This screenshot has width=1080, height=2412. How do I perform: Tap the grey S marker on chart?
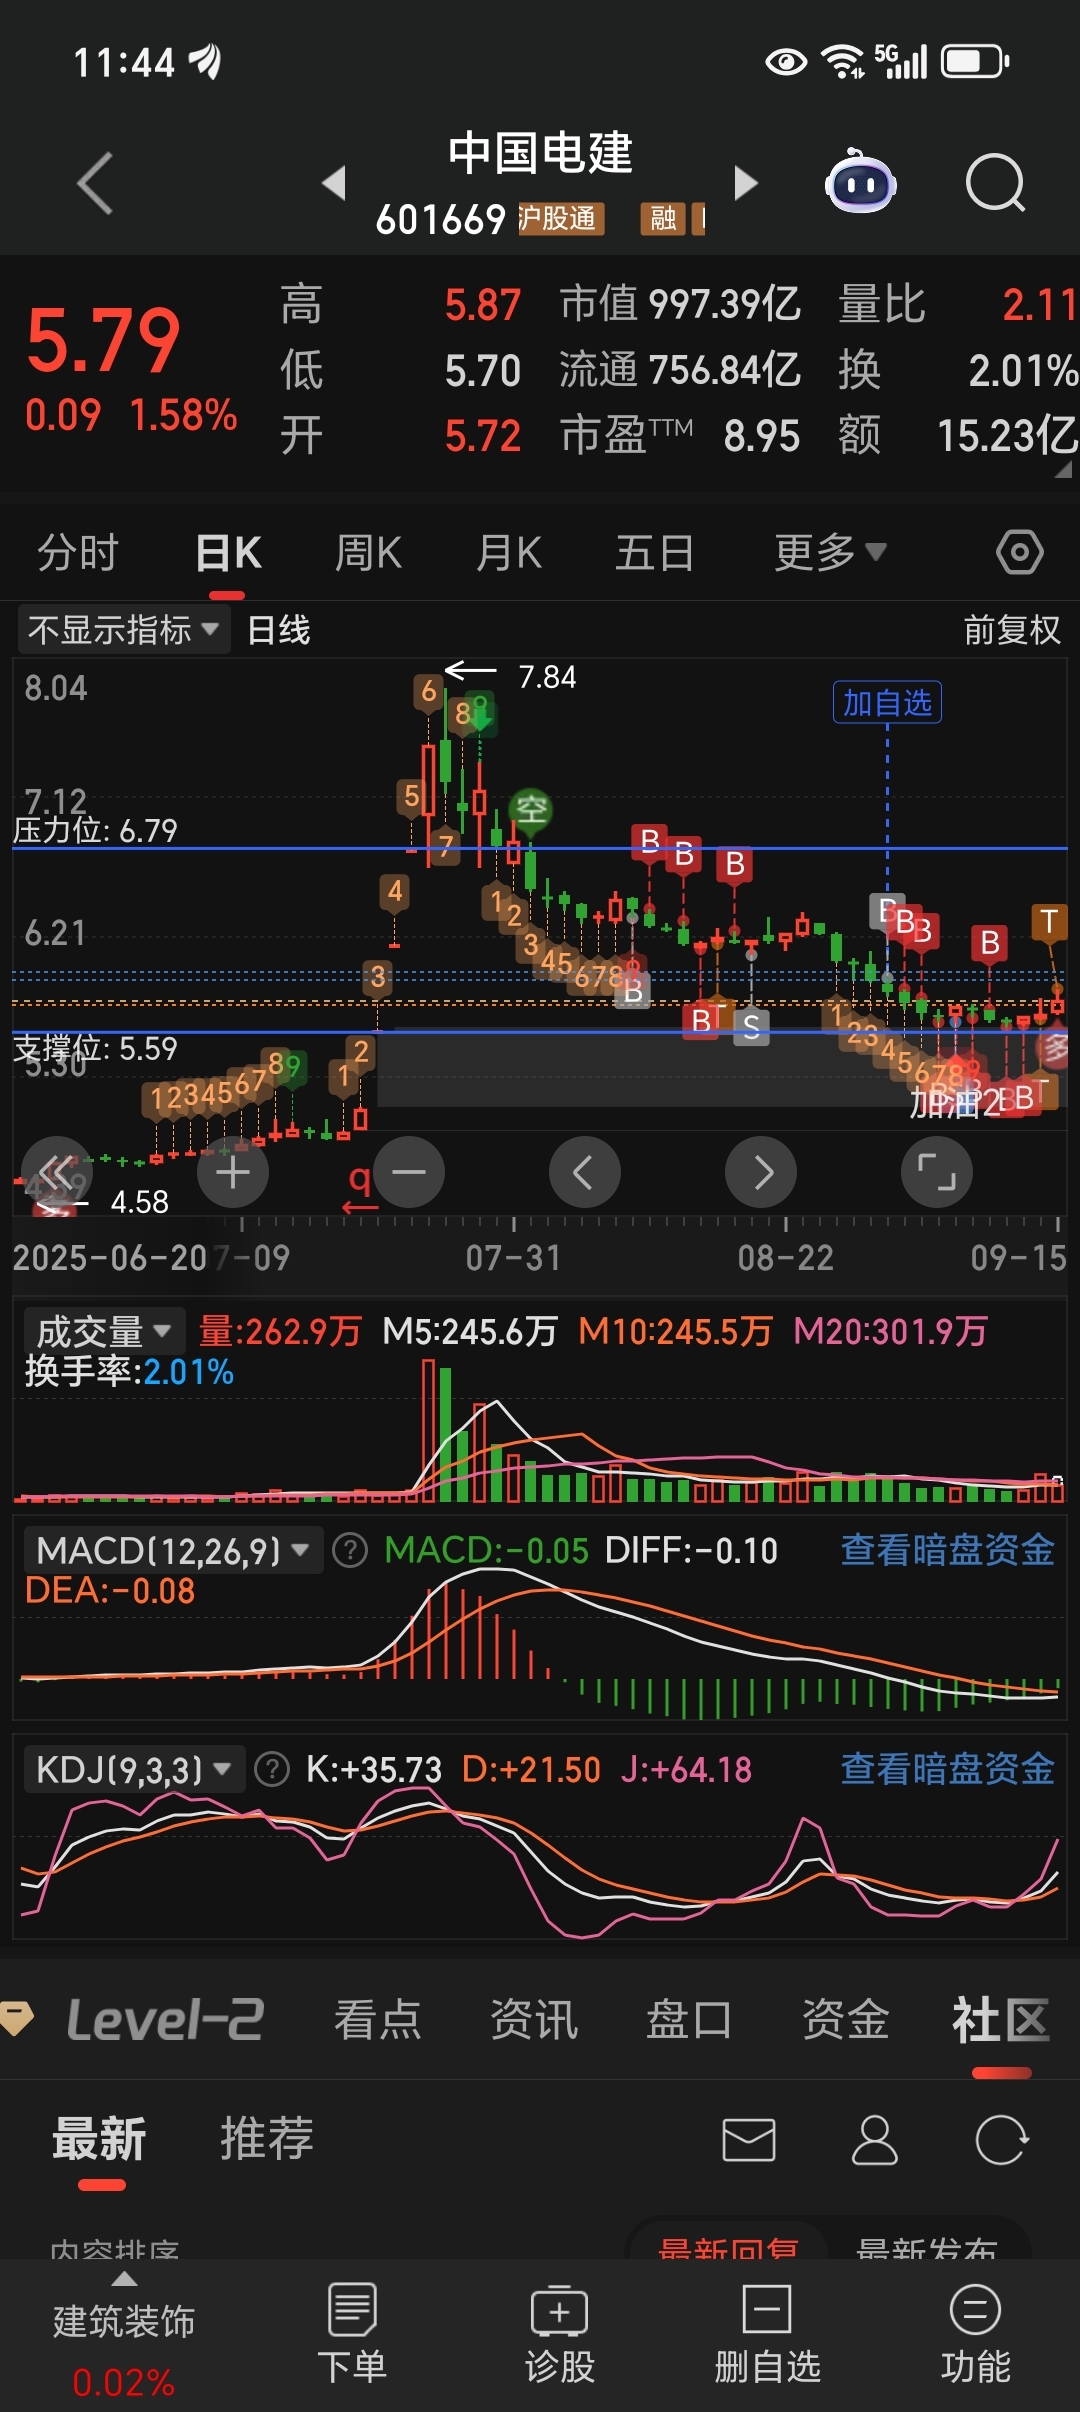pyautogui.click(x=751, y=1027)
